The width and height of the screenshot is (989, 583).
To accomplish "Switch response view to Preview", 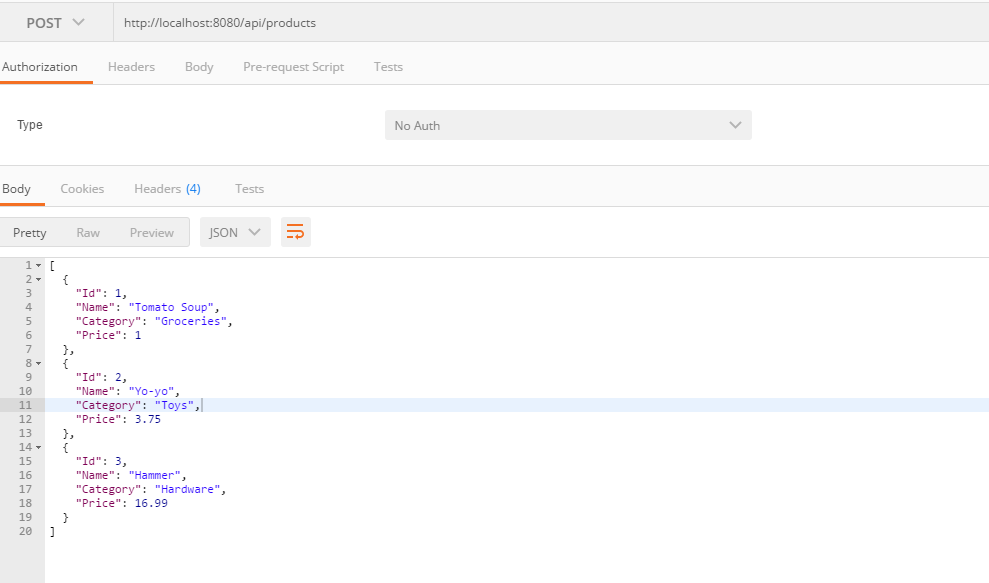I will pos(151,231).
